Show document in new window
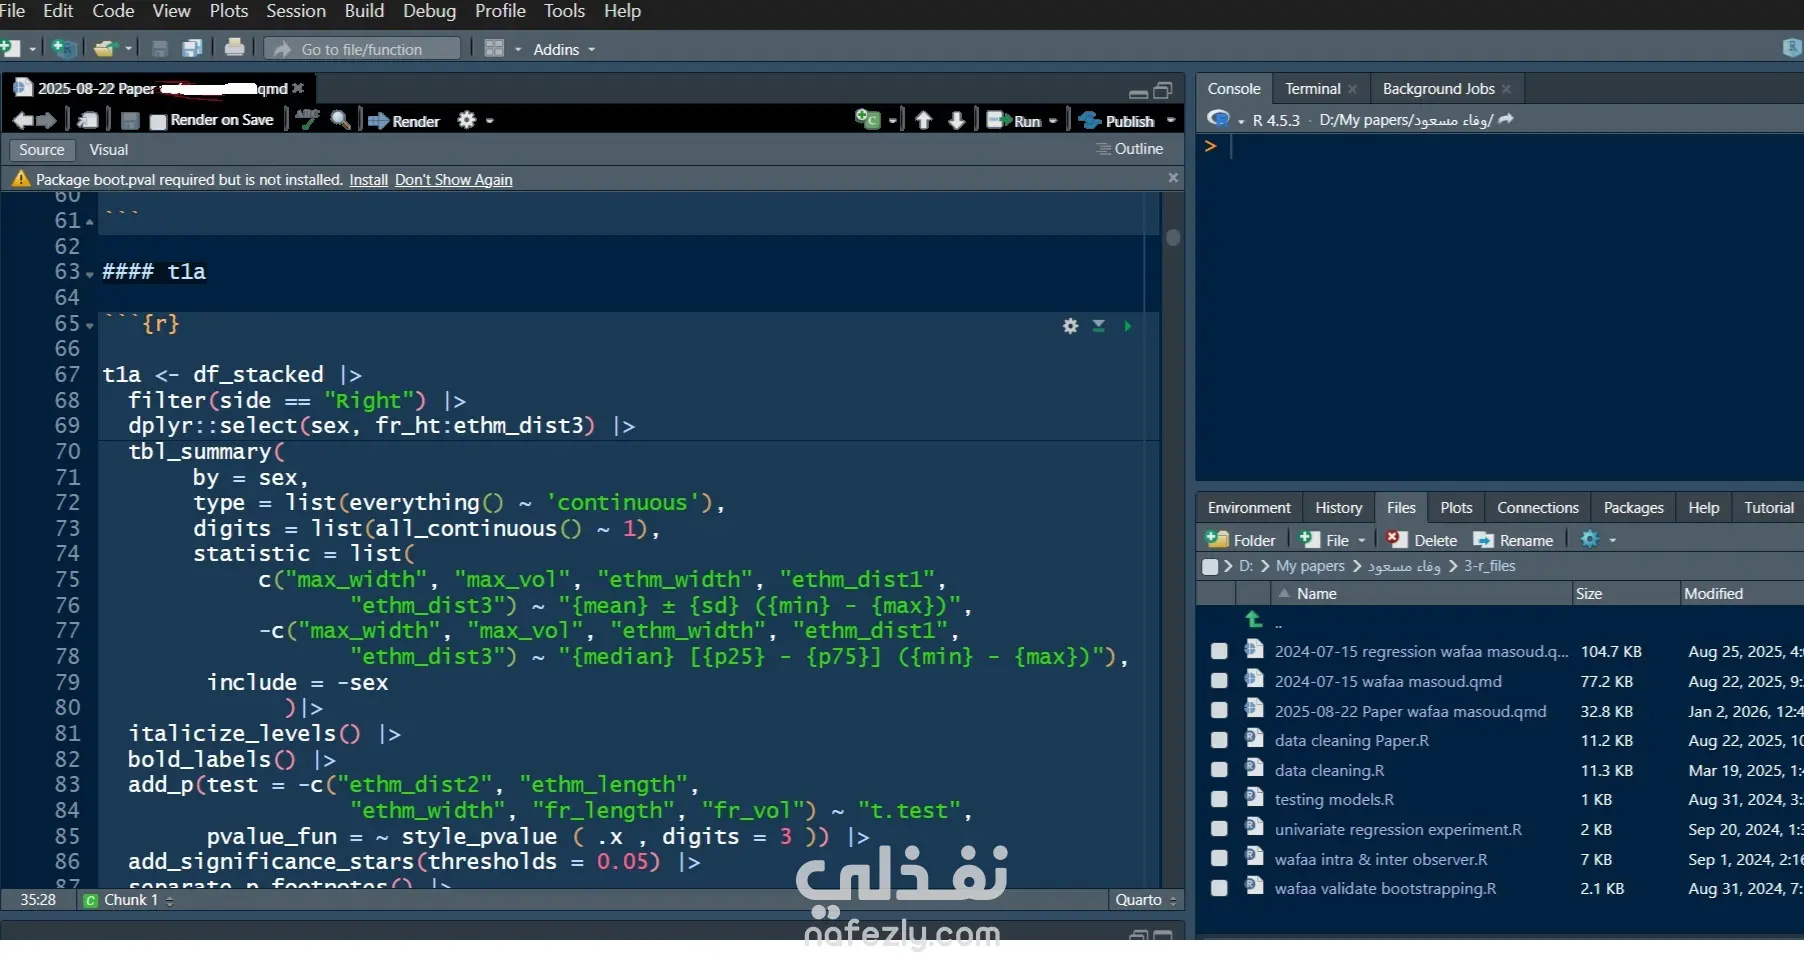The height and width of the screenshot is (954, 1804). click(x=88, y=120)
